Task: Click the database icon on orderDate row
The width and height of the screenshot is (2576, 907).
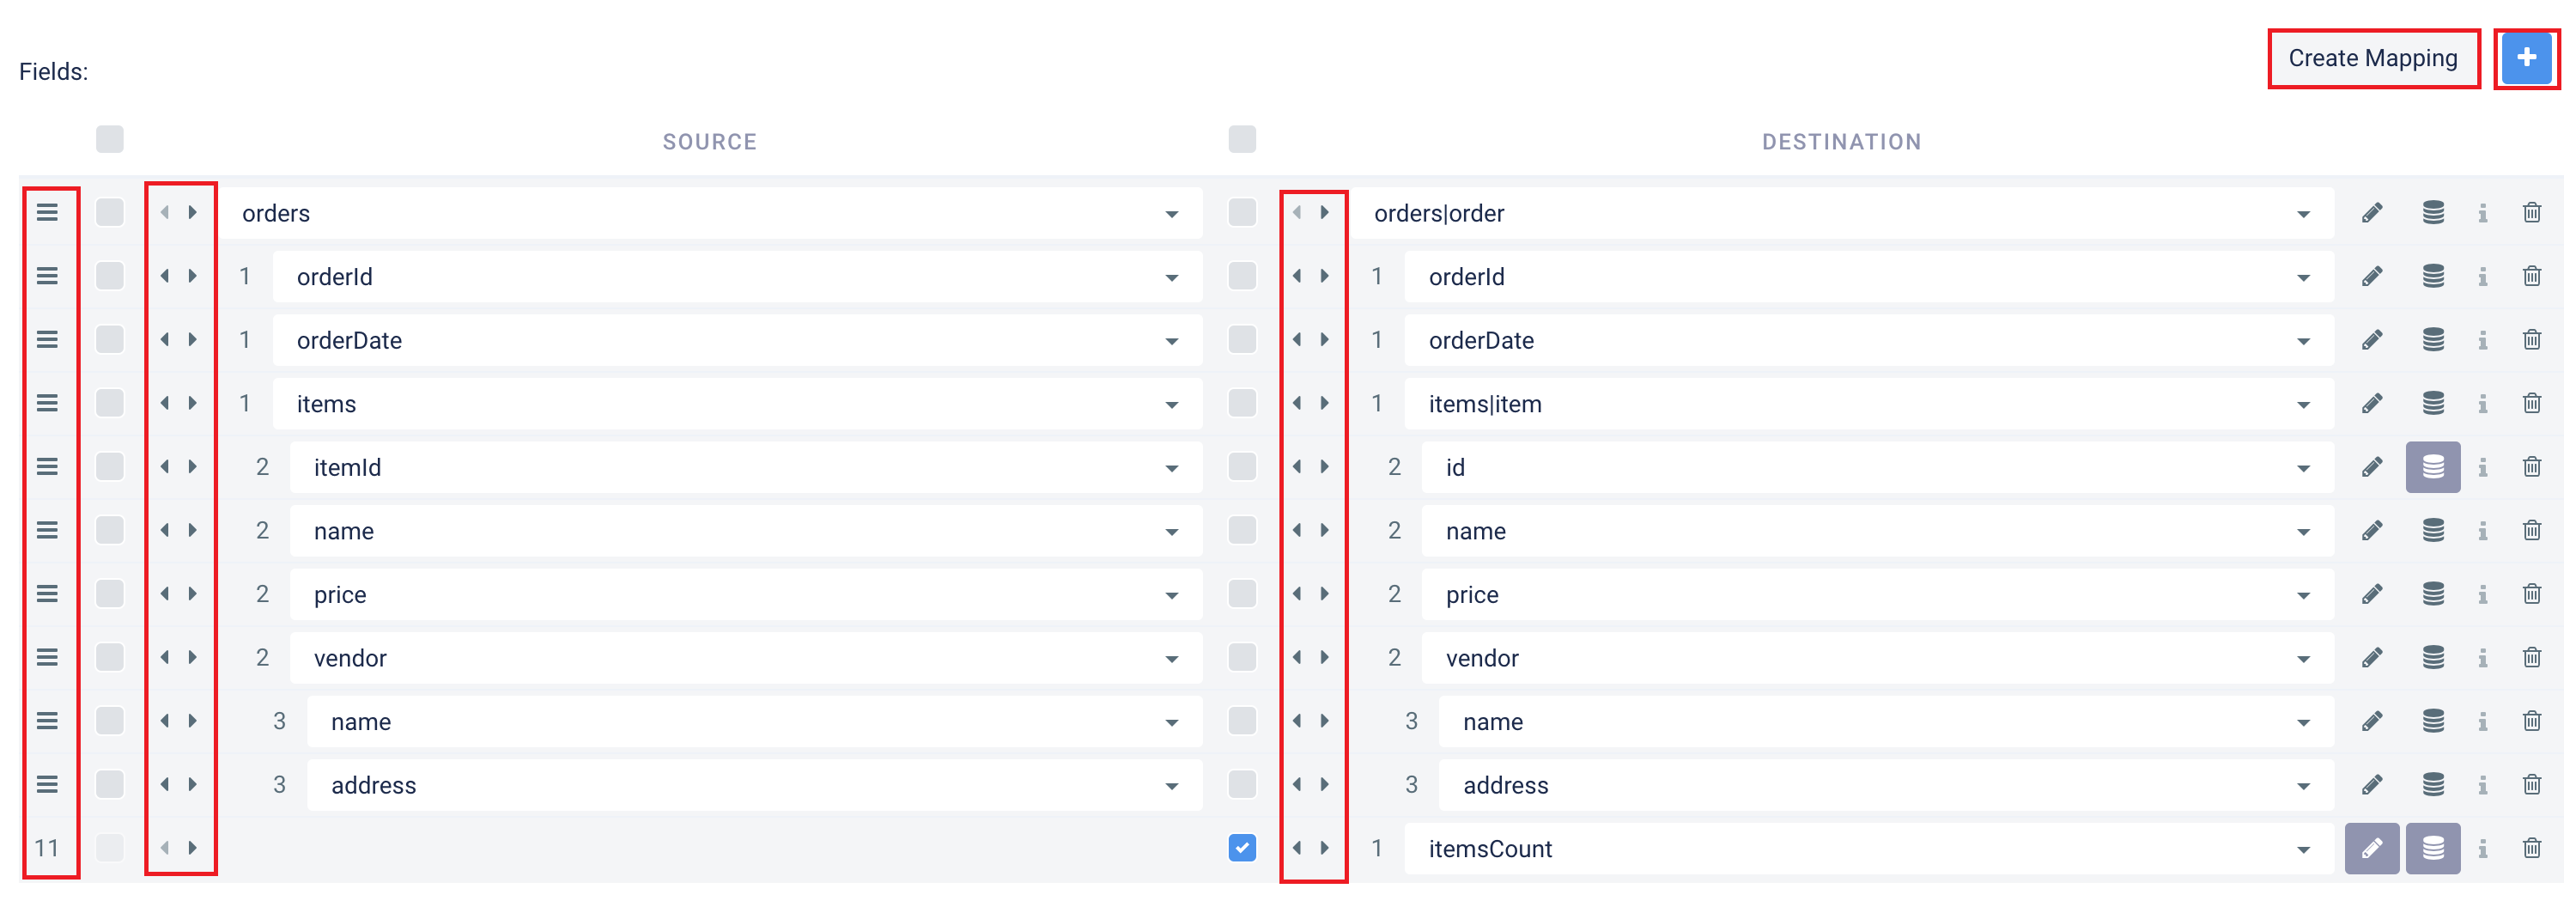Action: point(2432,340)
